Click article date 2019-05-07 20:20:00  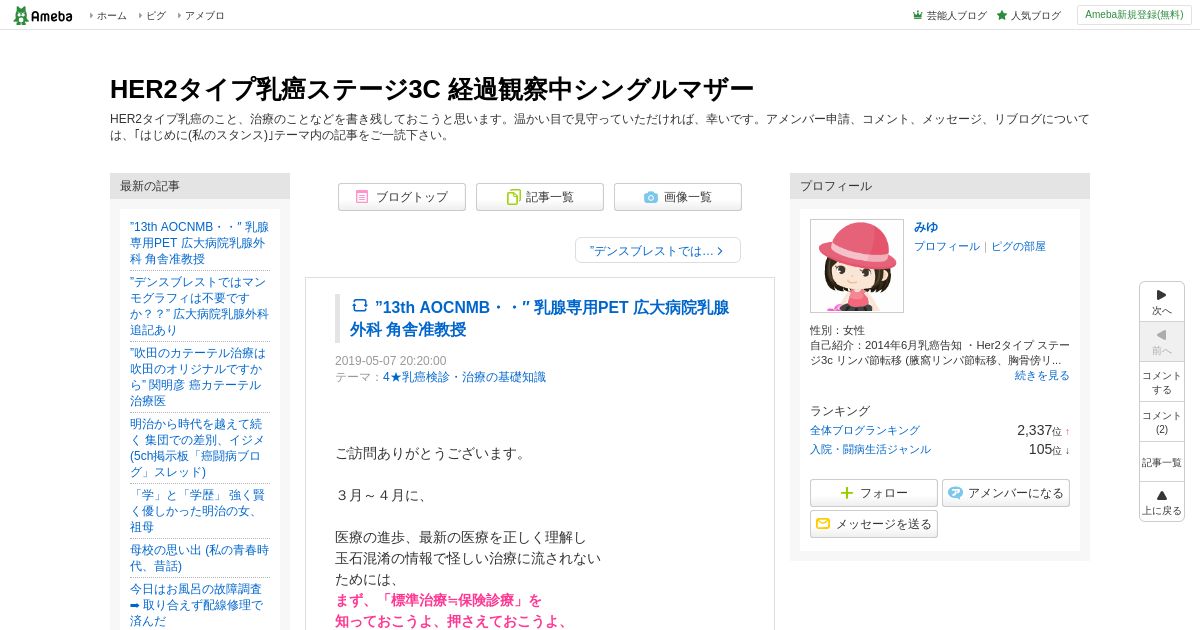[x=391, y=361]
